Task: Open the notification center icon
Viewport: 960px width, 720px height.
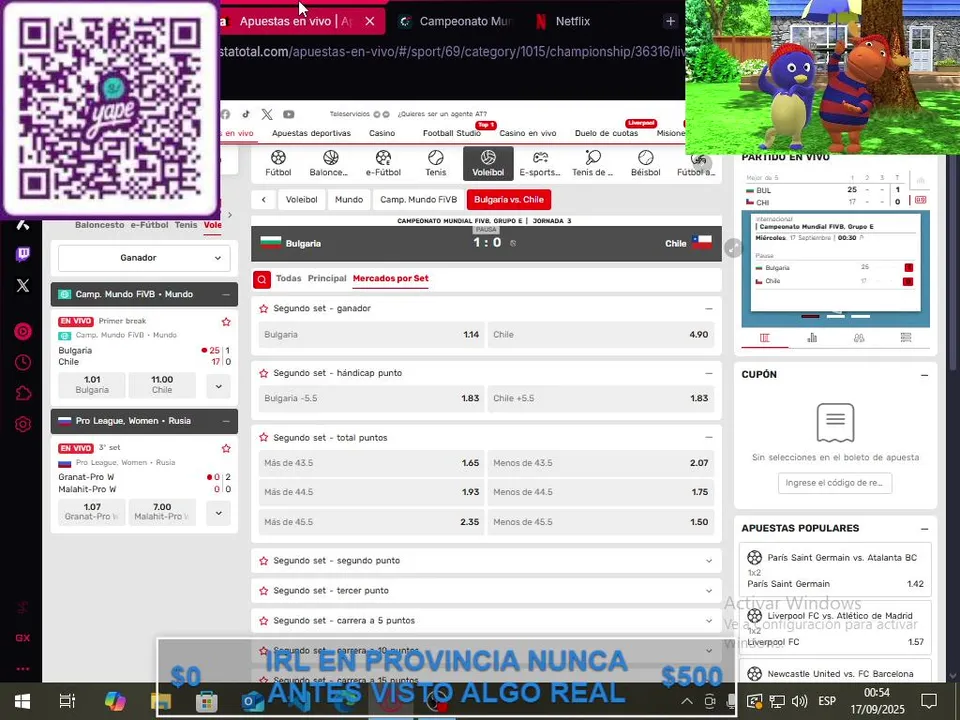Action: (929, 701)
